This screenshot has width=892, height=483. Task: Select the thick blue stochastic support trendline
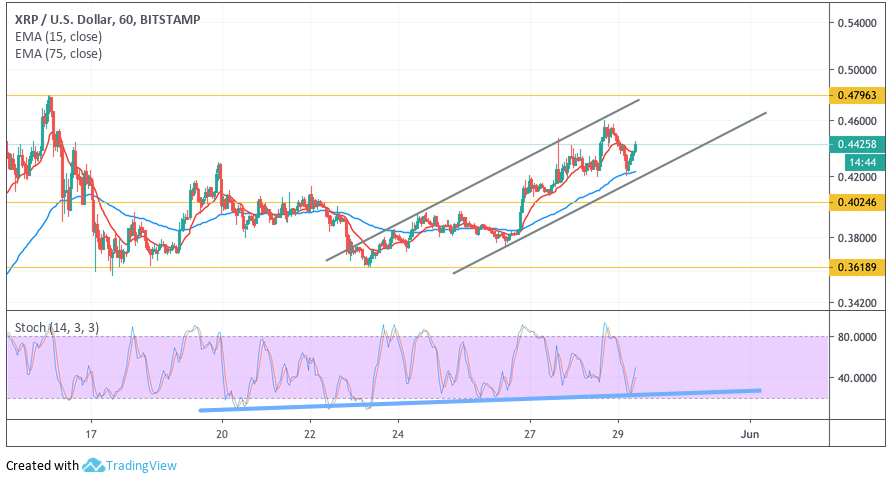pos(480,400)
